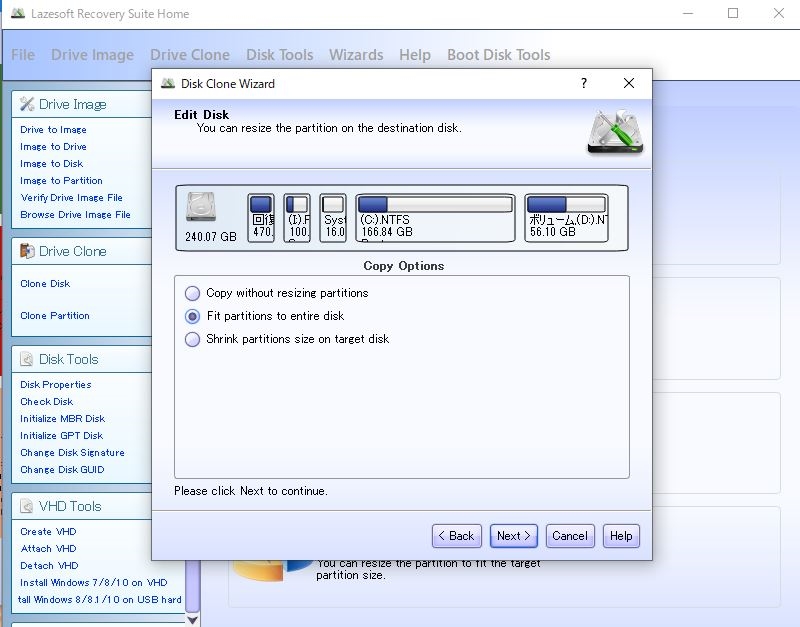Screen dimensions: 800x627
Task: Click the Next button in wizard
Action: 513,536
